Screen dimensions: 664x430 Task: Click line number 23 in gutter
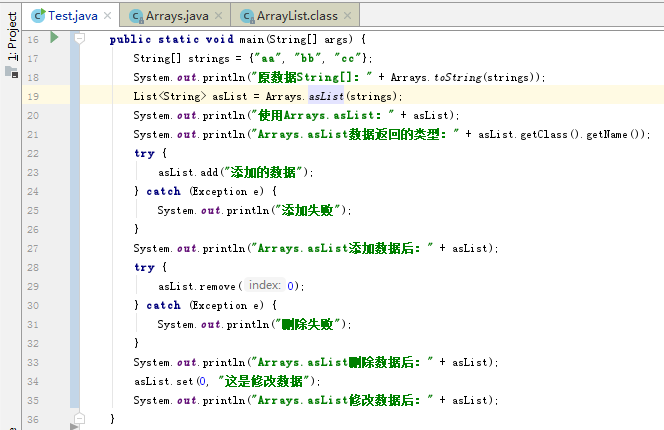[33, 172]
